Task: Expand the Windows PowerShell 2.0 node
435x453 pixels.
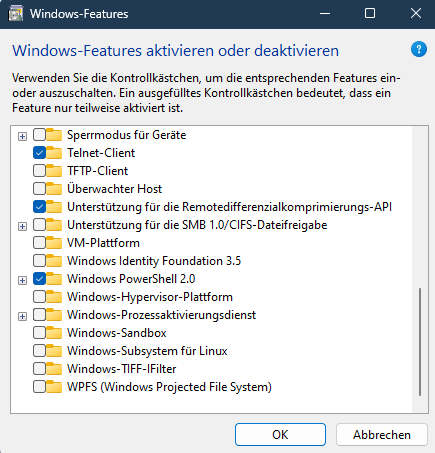Action: point(22,280)
